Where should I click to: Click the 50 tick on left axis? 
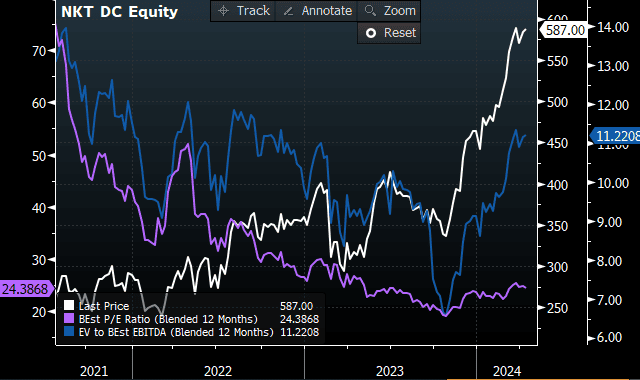pyautogui.click(x=39, y=156)
